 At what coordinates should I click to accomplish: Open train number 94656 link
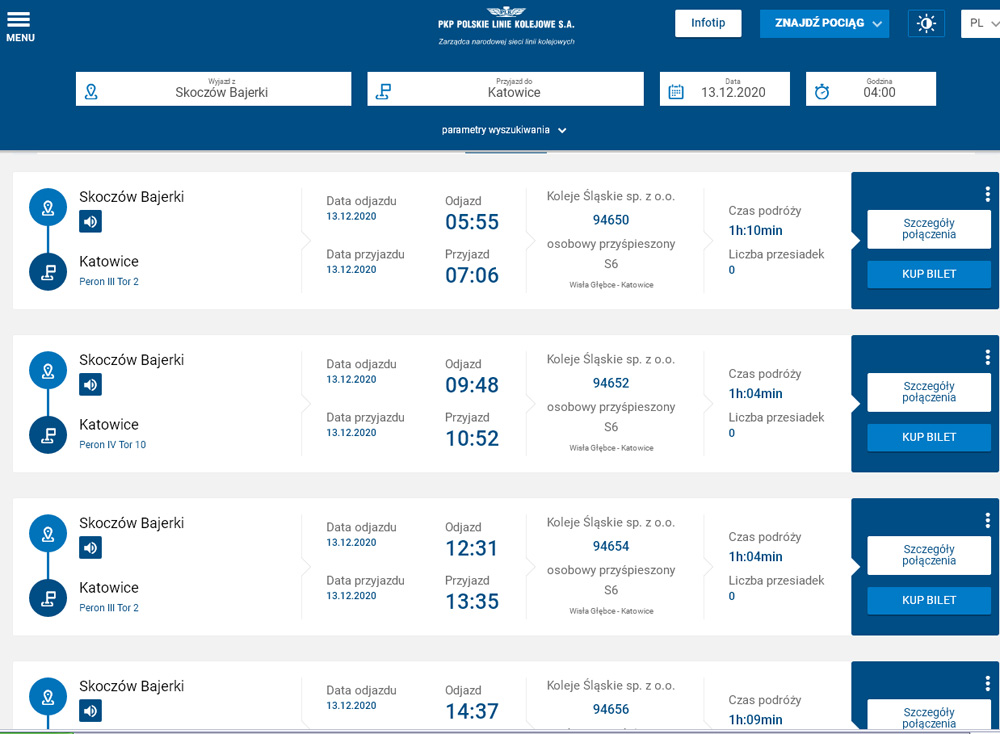[x=610, y=710]
